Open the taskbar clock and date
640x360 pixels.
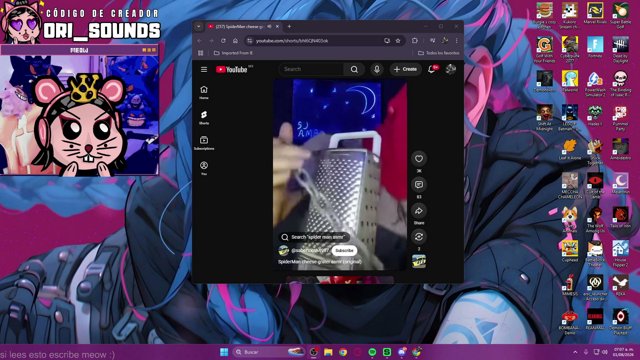[623, 352]
